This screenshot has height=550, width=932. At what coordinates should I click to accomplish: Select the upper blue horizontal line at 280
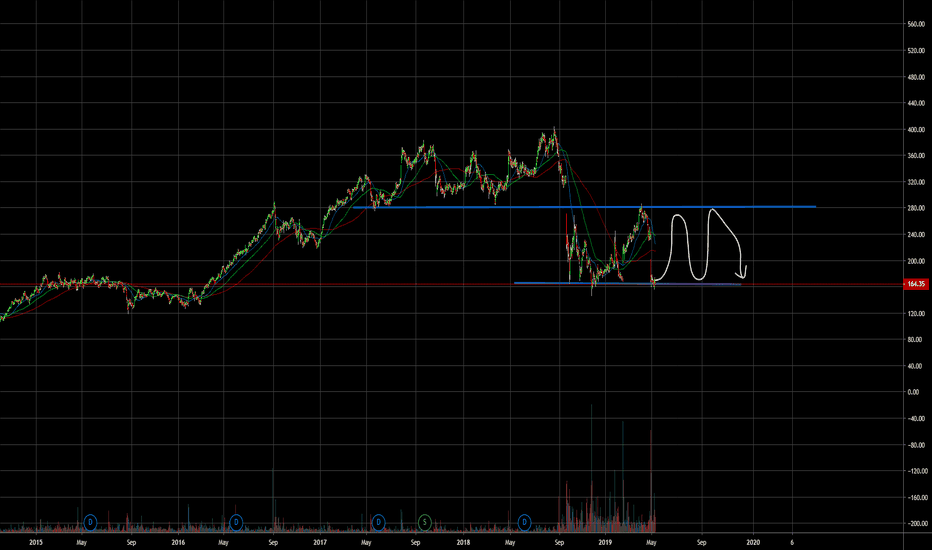point(584,207)
